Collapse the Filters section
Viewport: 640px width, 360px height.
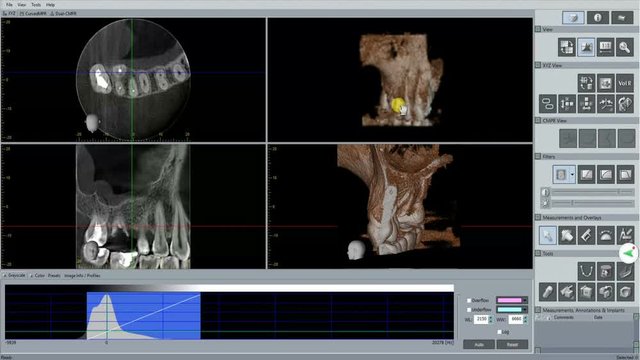[538, 157]
